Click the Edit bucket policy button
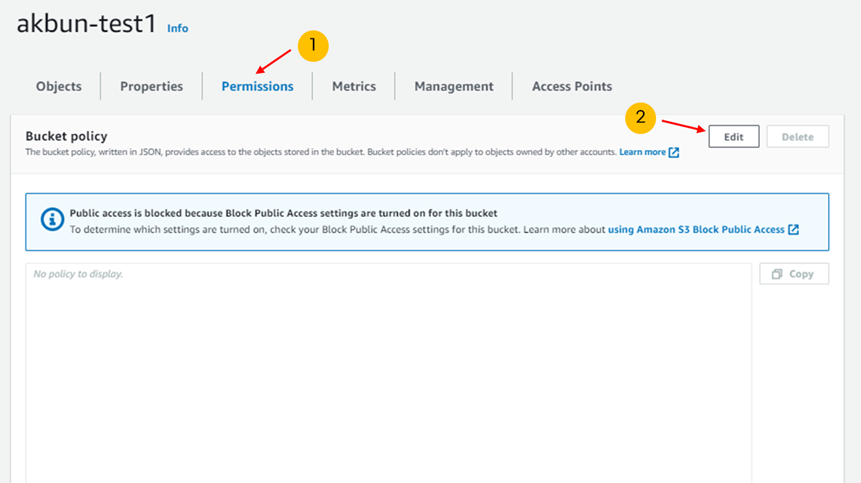The width and height of the screenshot is (861, 483). click(734, 137)
